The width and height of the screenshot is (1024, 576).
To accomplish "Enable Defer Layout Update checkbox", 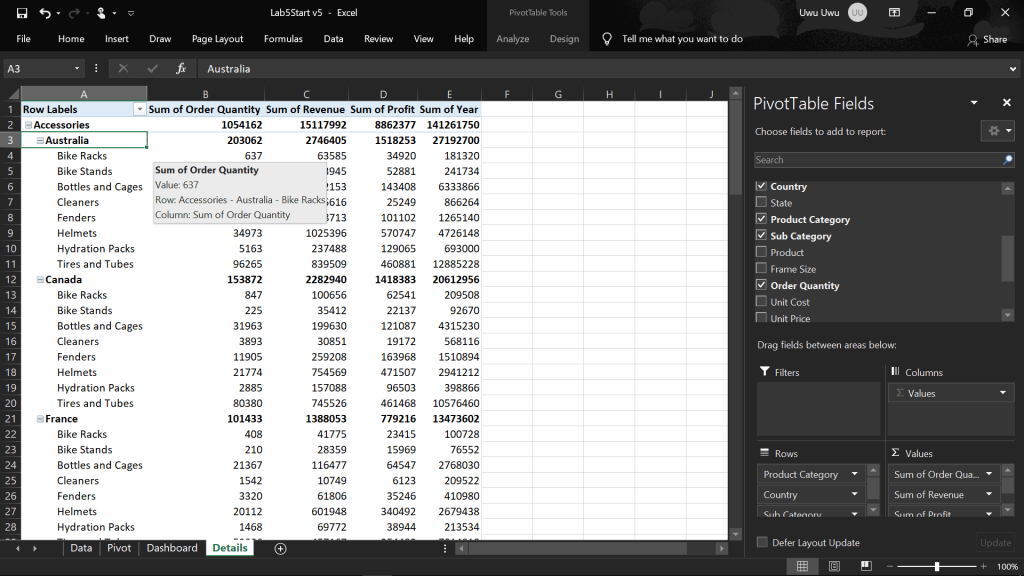I will pyautogui.click(x=763, y=542).
